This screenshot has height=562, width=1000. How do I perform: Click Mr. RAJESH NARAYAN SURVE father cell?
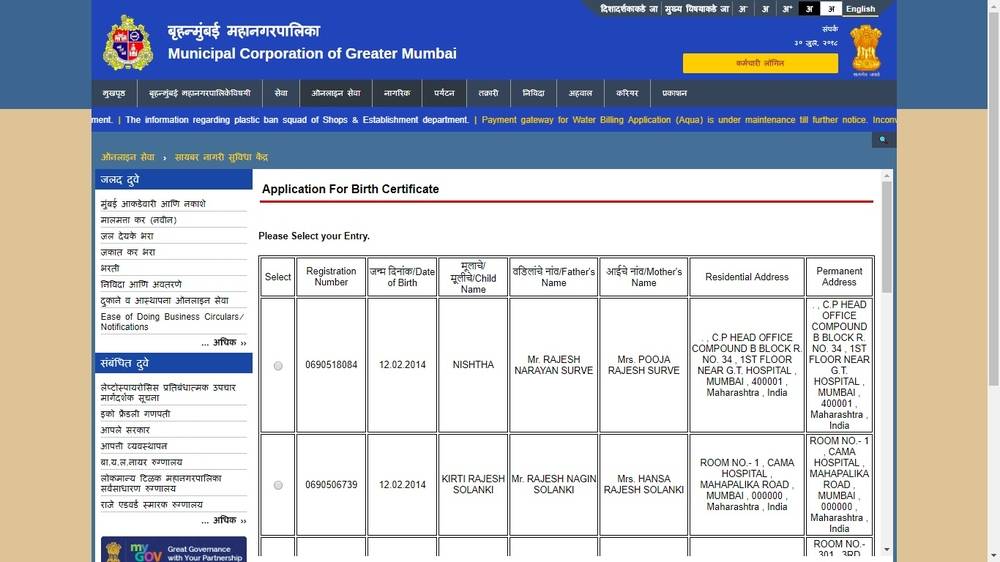[554, 365]
